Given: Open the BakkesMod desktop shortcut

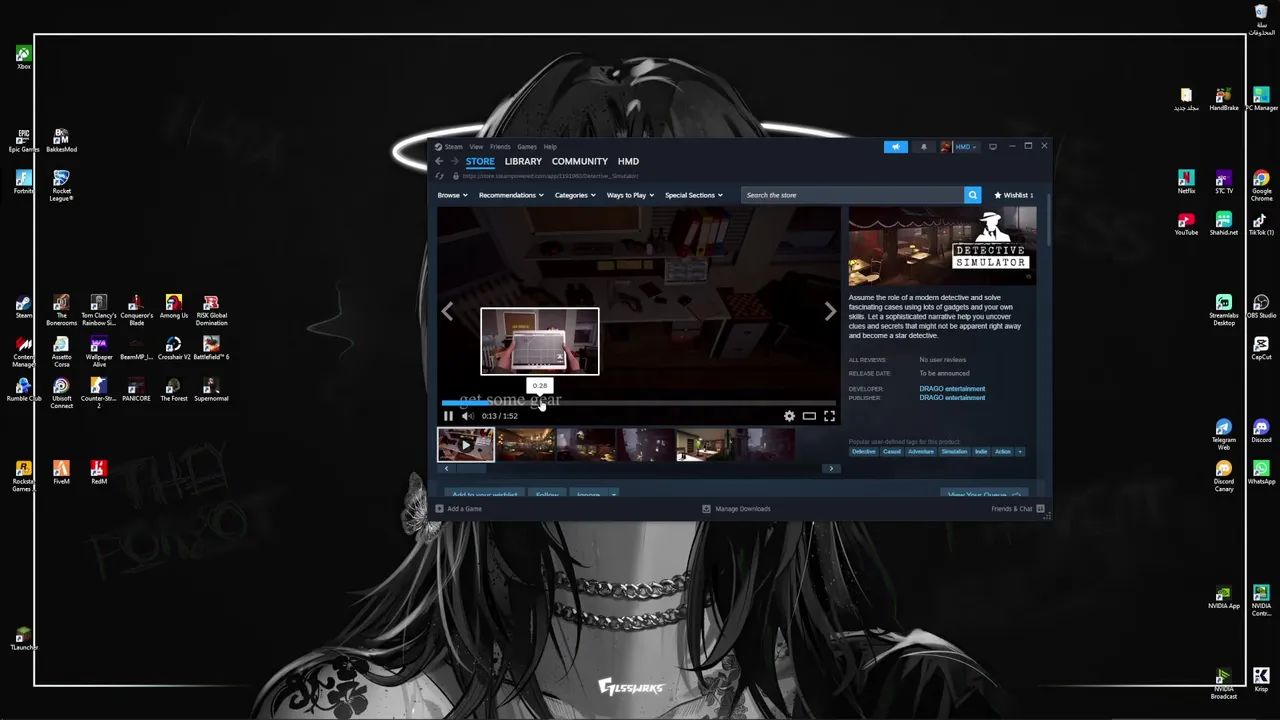Looking at the screenshot, I should tap(61, 140).
